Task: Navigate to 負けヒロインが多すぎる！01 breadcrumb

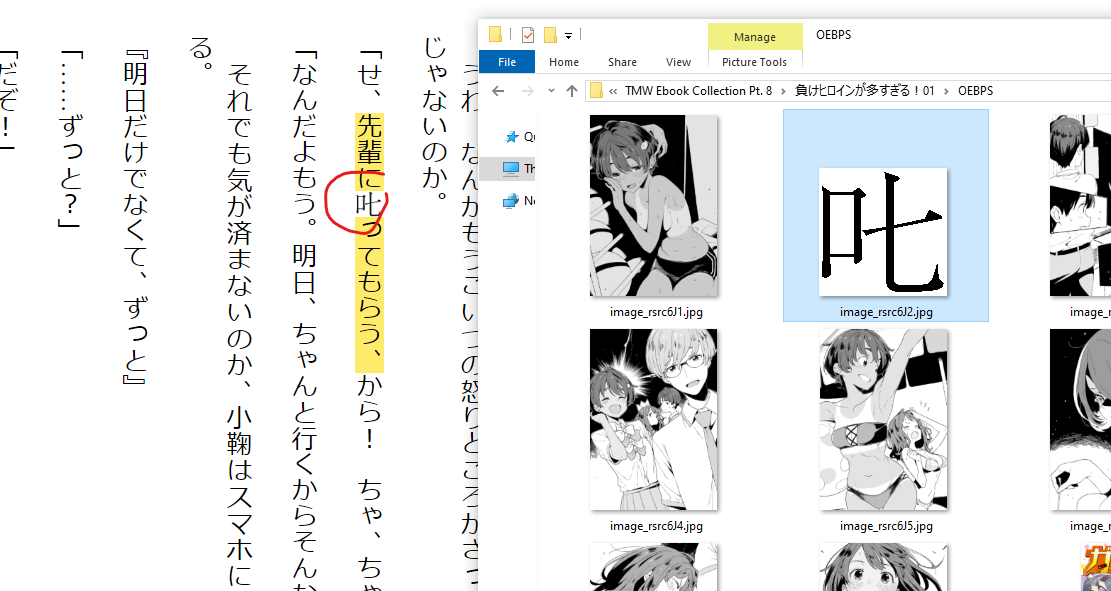Action: [x=865, y=91]
